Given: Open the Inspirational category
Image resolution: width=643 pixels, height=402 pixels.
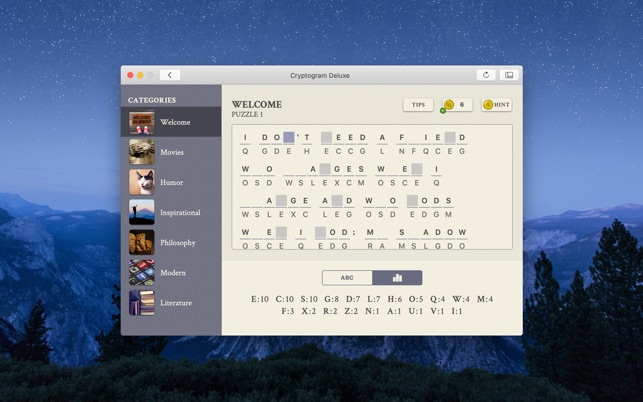Looking at the screenshot, I should point(180,212).
